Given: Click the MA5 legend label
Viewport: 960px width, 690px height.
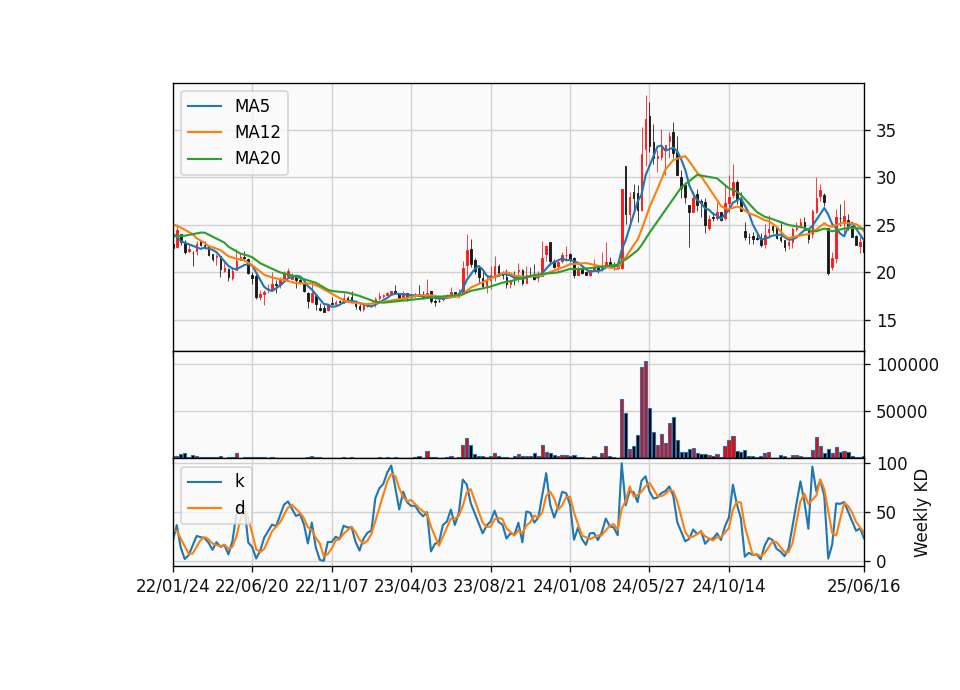Looking at the screenshot, I should tap(252, 106).
